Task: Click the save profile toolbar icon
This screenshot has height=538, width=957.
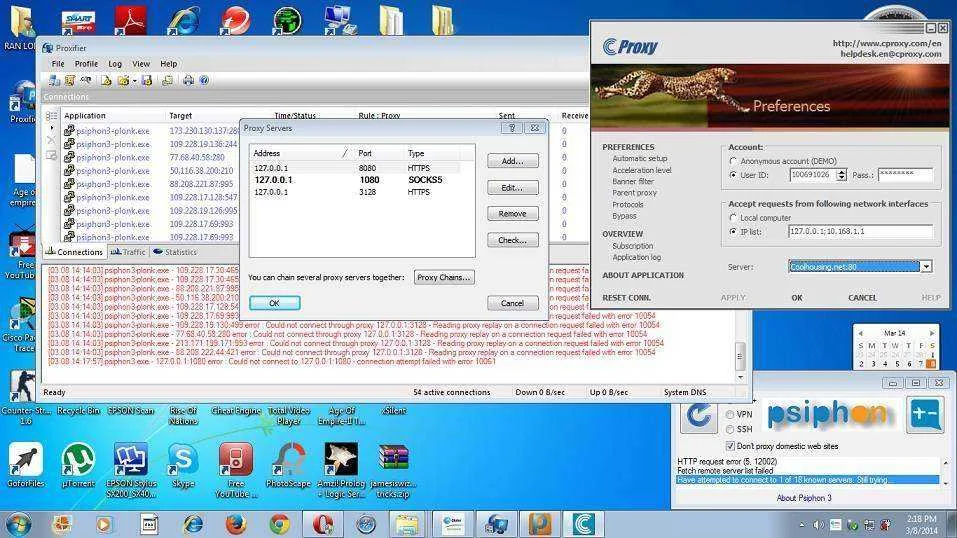Action: pyautogui.click(x=146, y=81)
